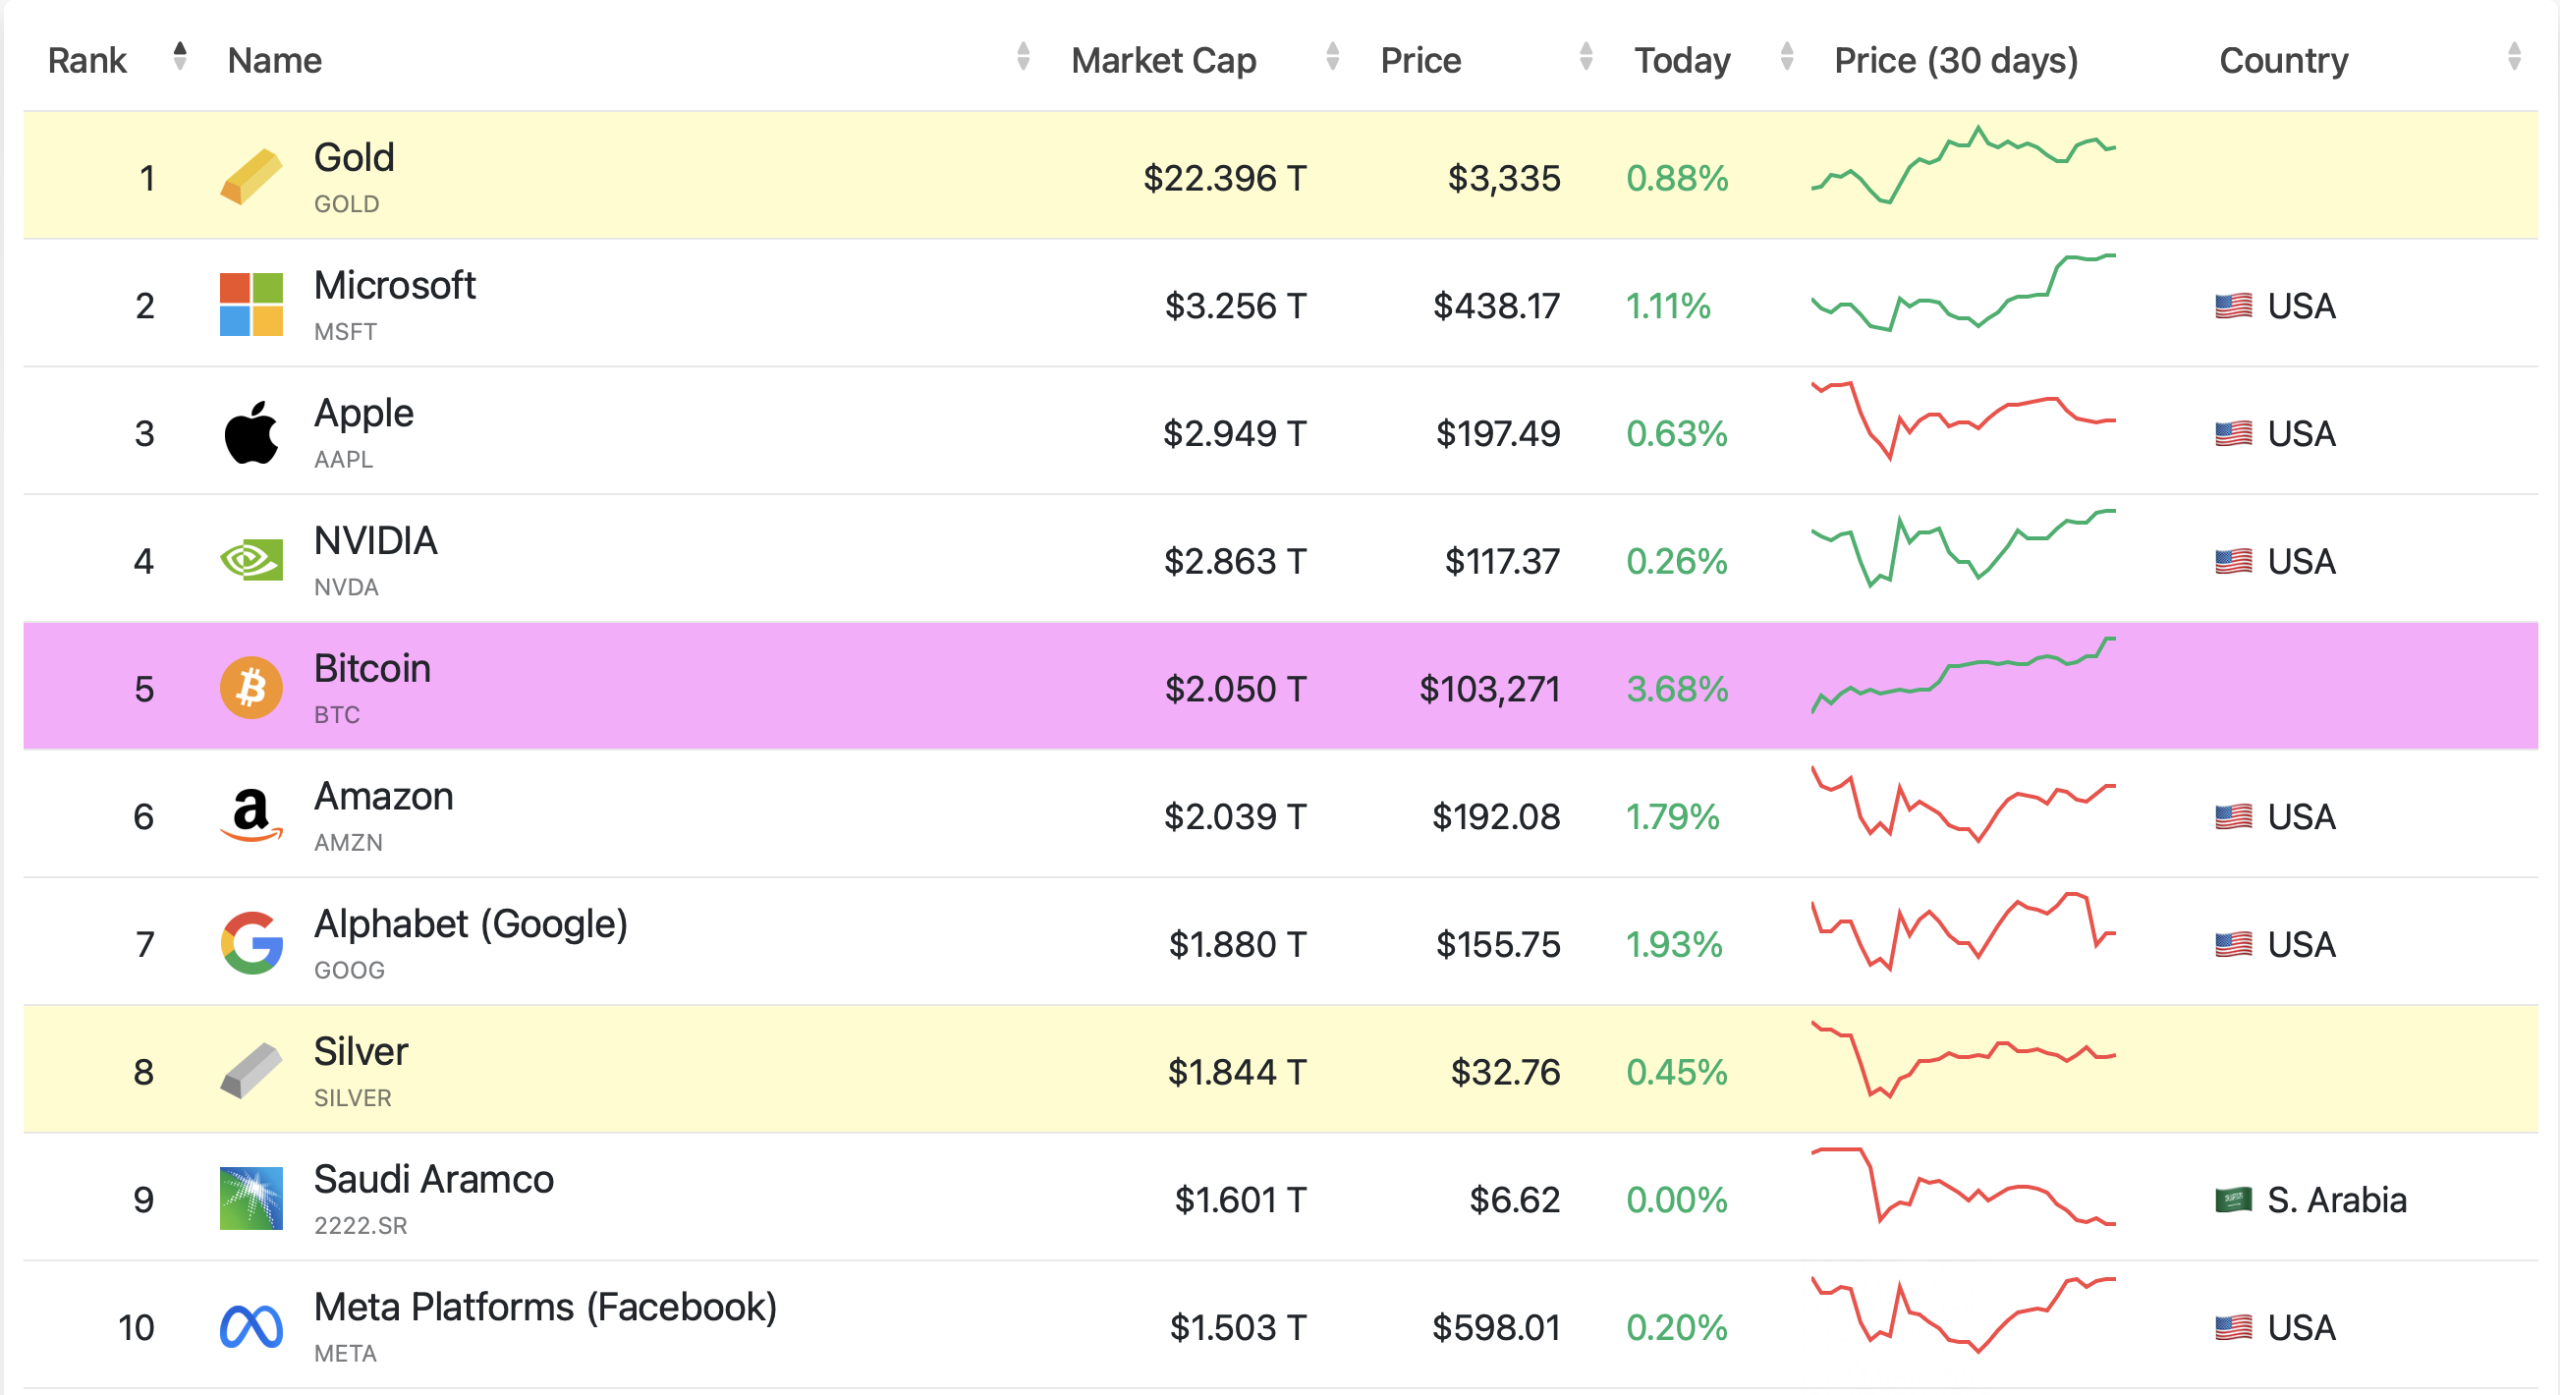2560x1395 pixels.
Task: Sort table by Market Cap arrows
Action: point(1332,56)
